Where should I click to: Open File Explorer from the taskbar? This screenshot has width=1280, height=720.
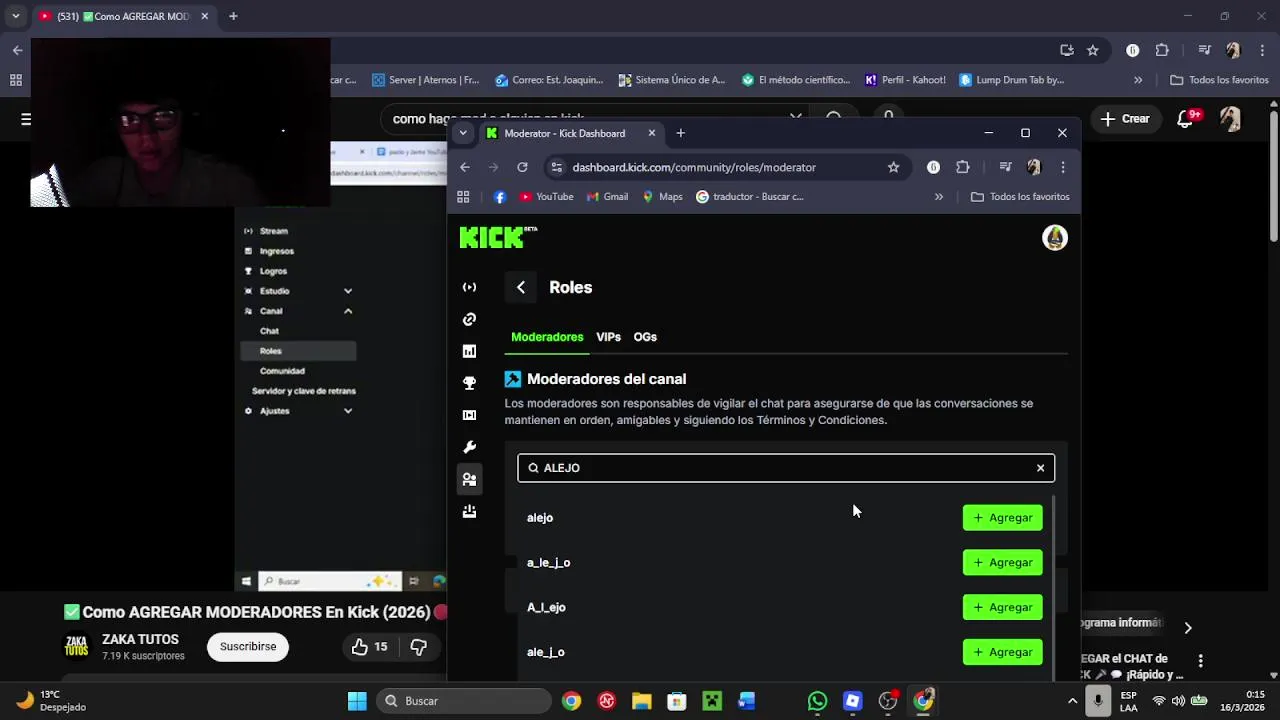642,701
